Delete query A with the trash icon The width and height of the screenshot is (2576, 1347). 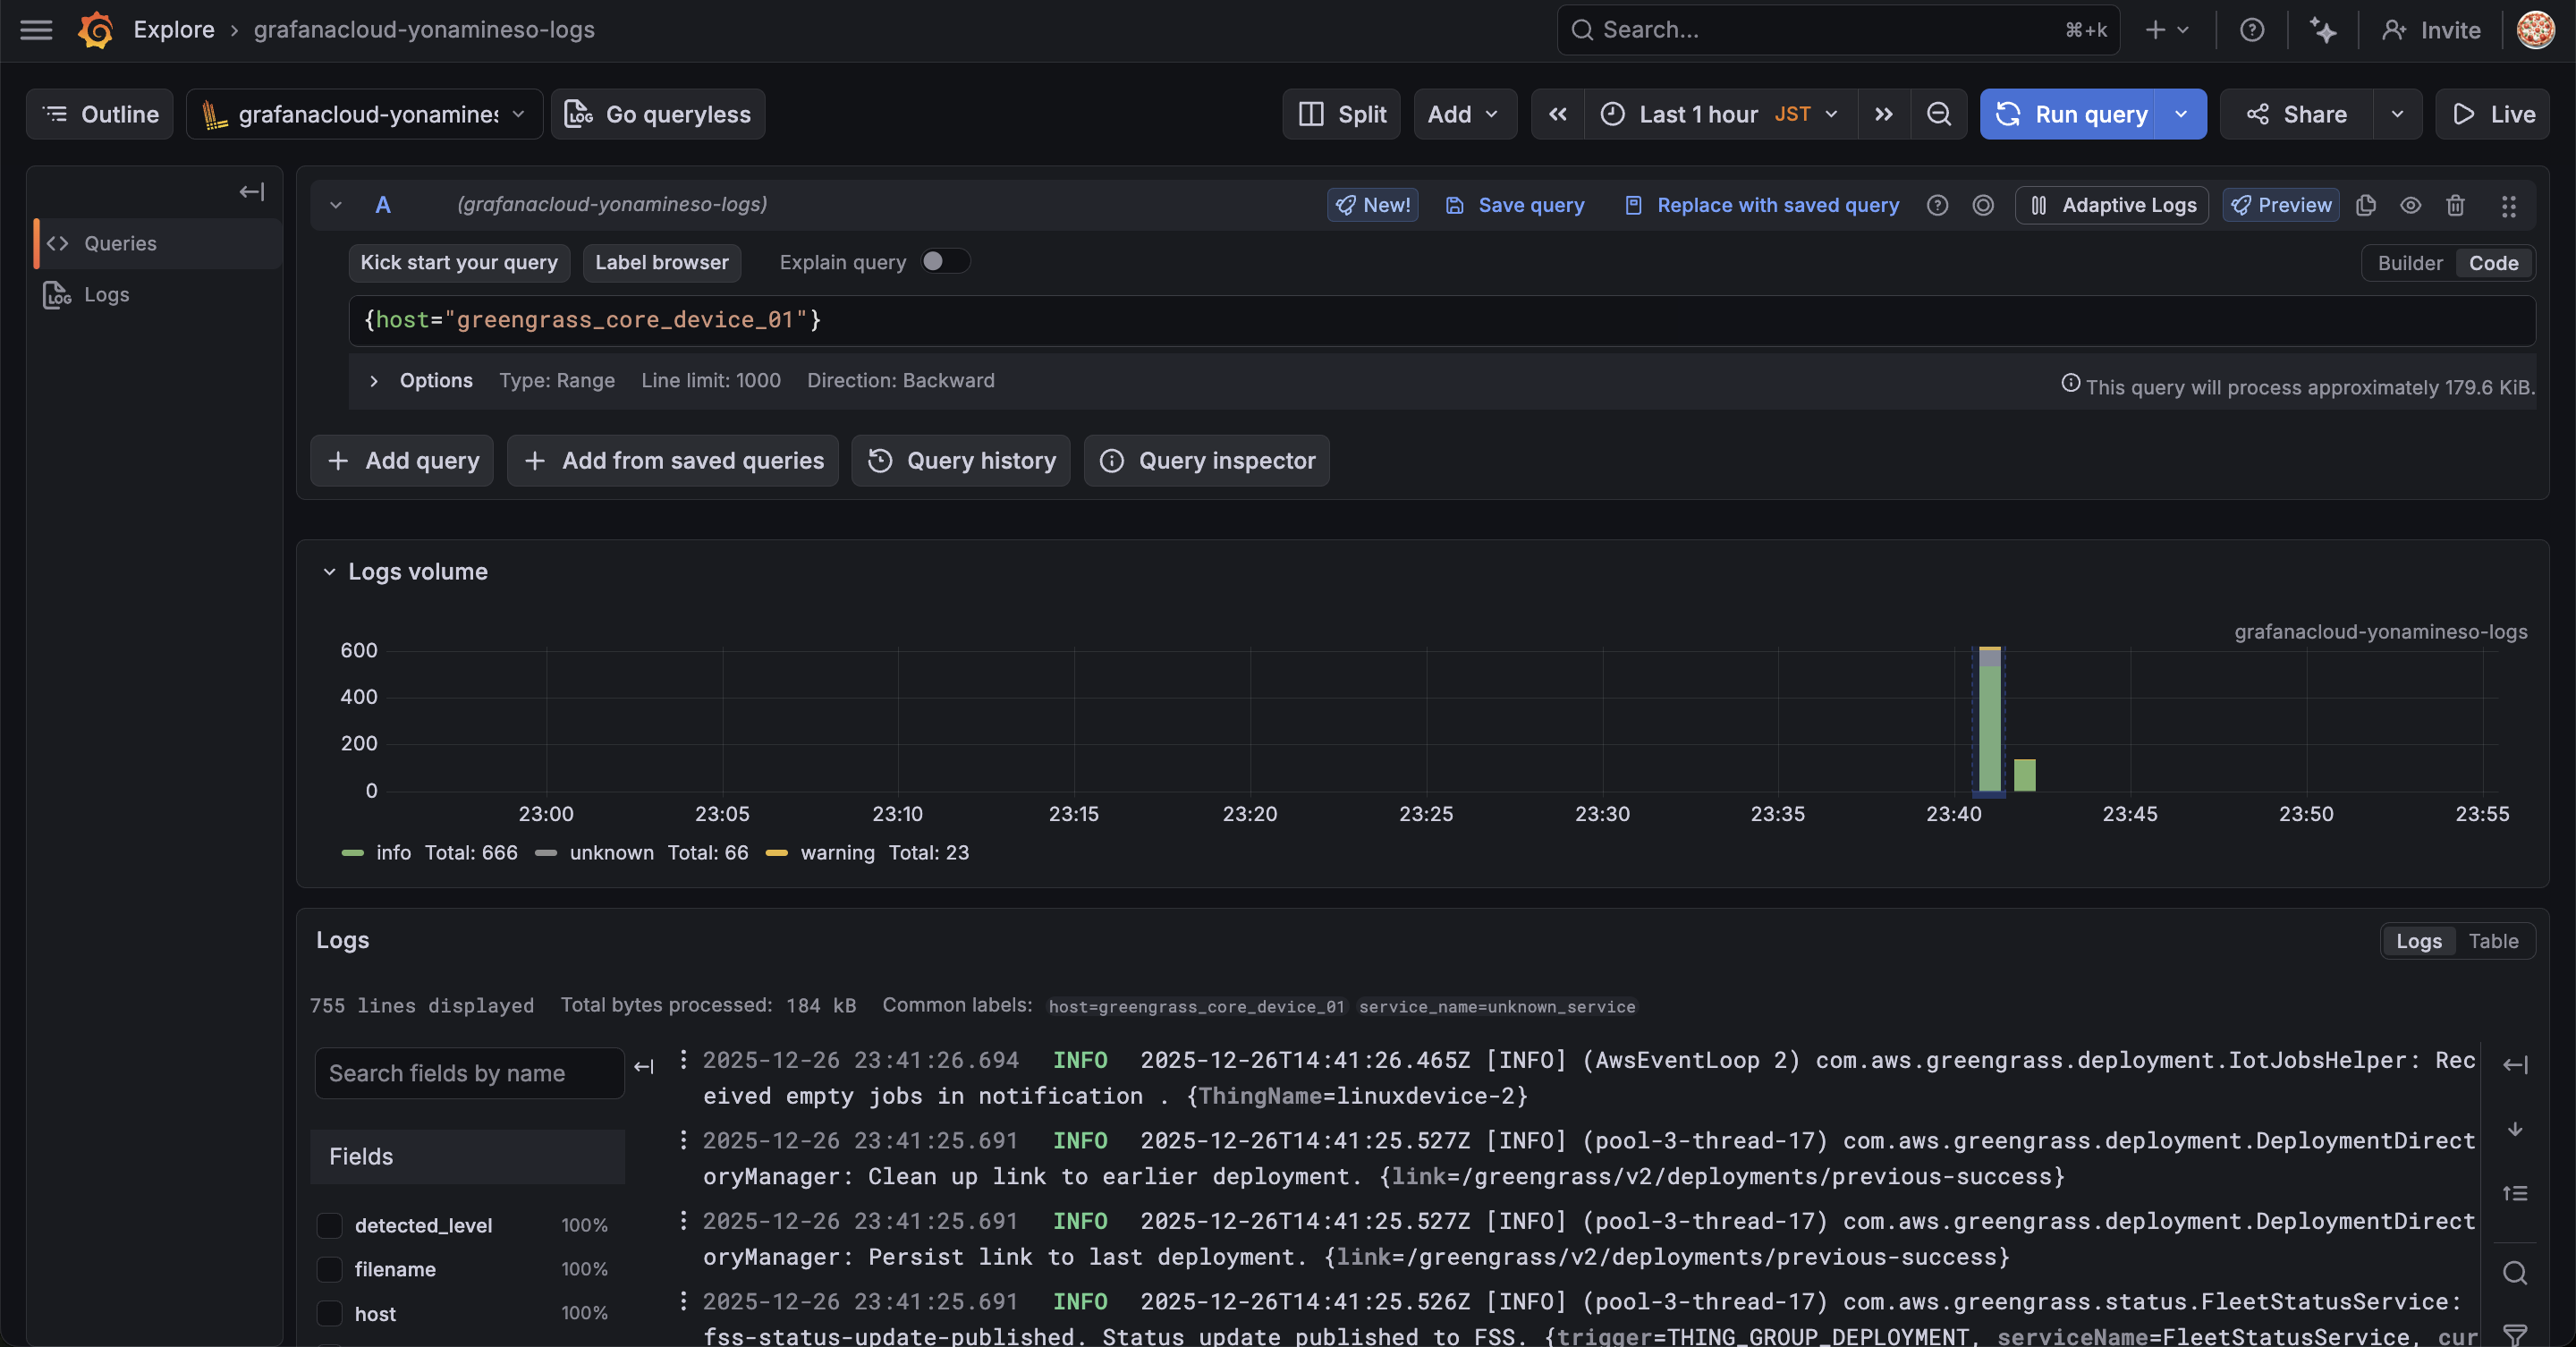point(2455,205)
